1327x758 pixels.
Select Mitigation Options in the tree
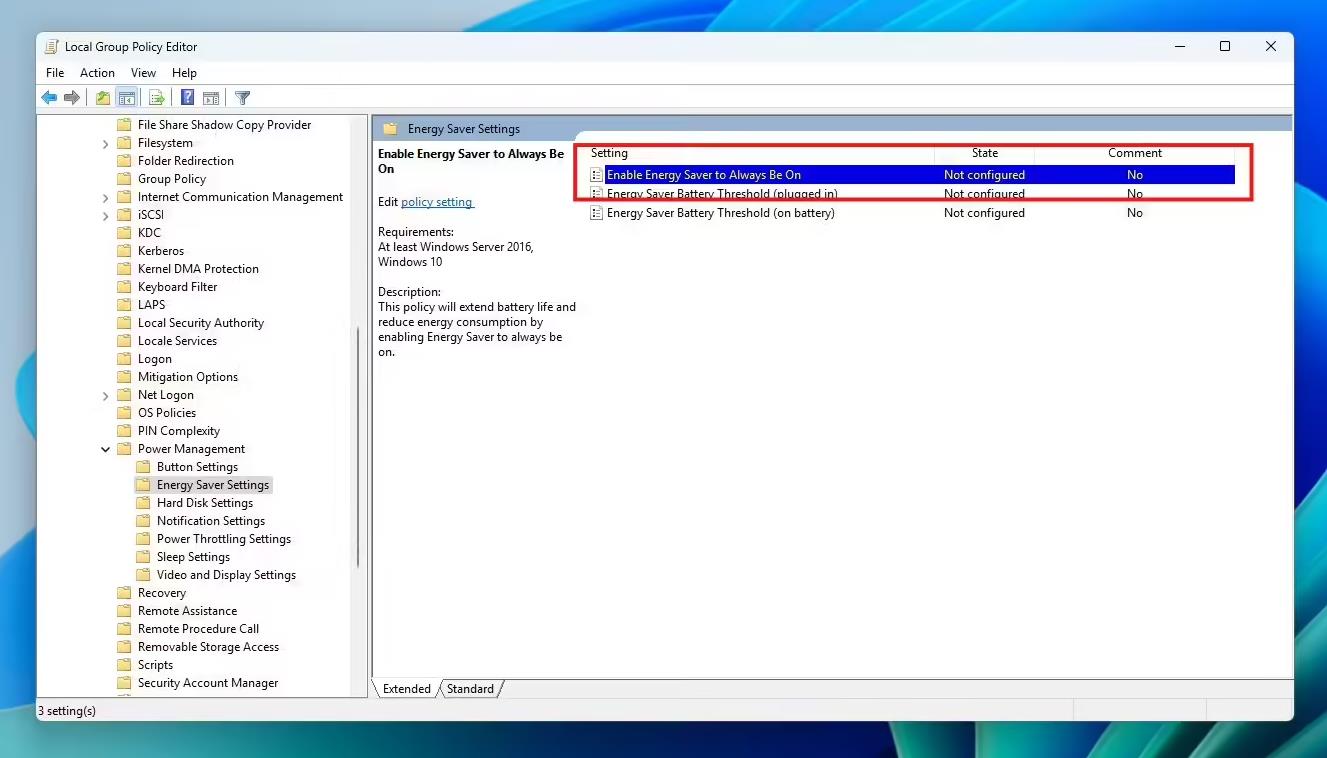(188, 377)
